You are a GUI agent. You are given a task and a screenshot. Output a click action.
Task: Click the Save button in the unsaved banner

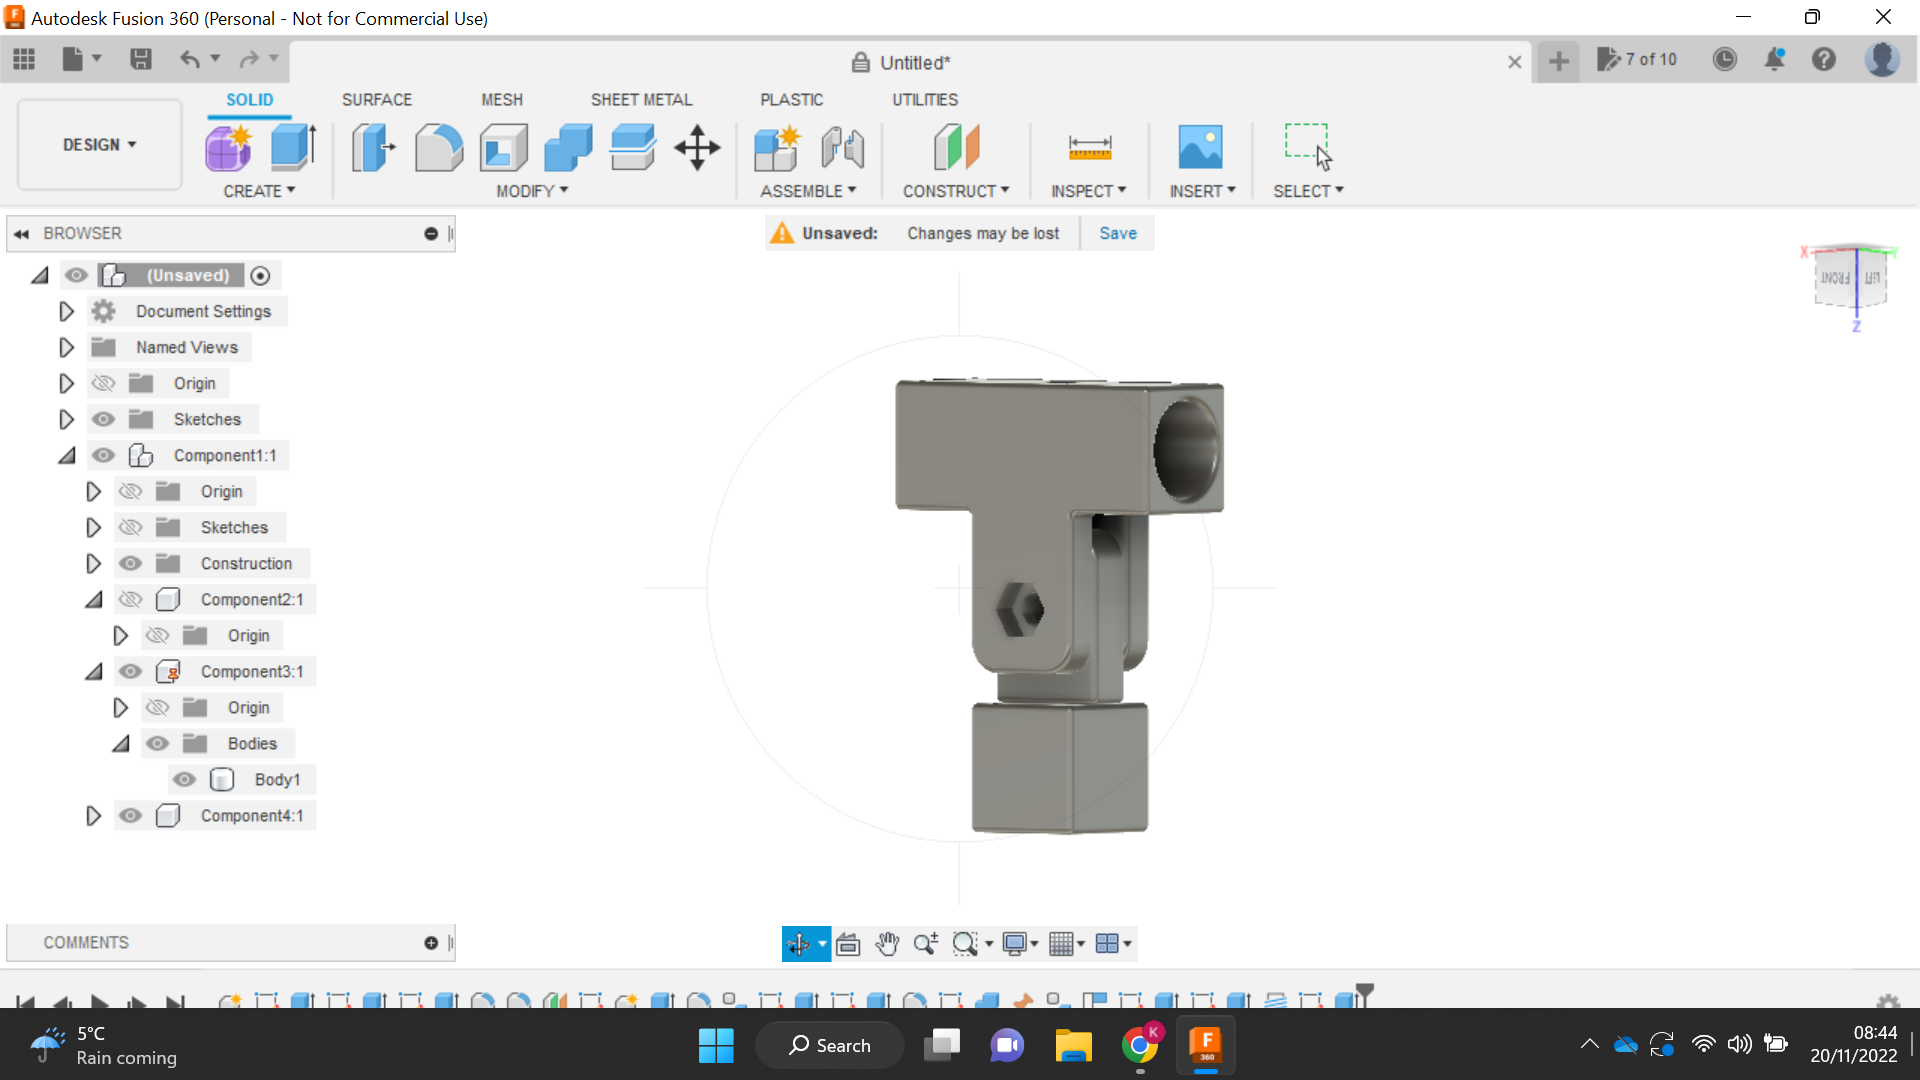(1117, 232)
